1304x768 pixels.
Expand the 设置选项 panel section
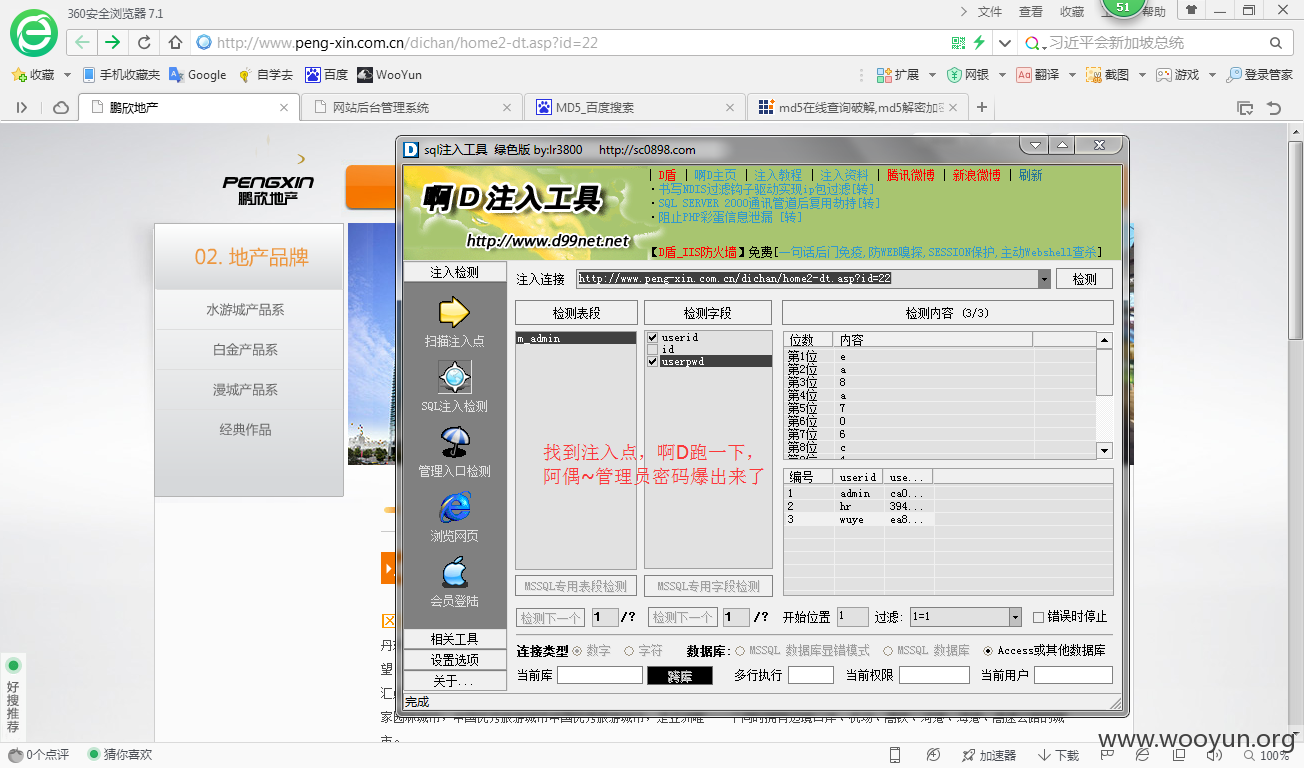tap(454, 660)
